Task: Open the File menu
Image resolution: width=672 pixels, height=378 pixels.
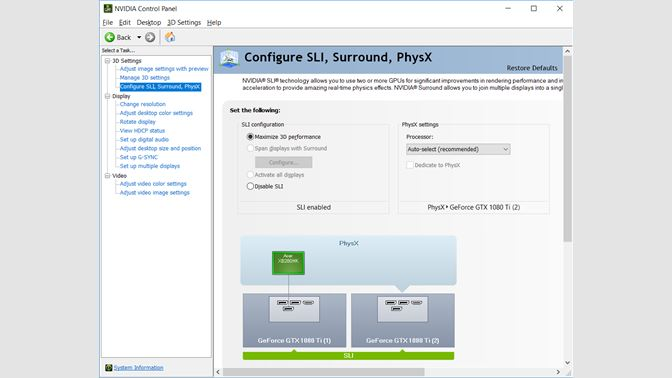Action: [108, 22]
